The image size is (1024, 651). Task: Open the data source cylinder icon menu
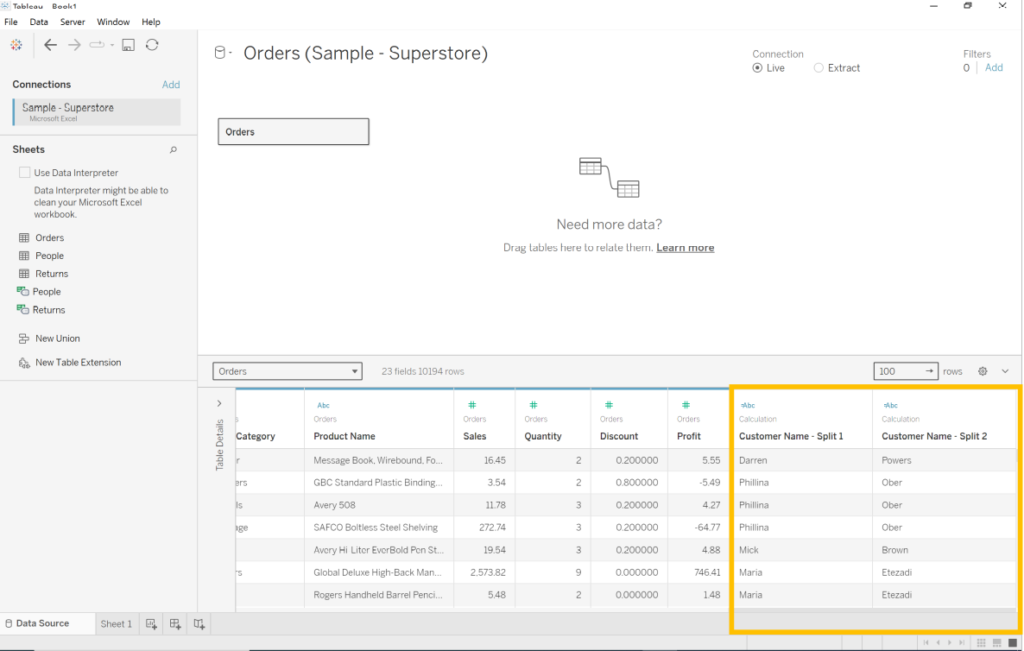click(x=220, y=53)
